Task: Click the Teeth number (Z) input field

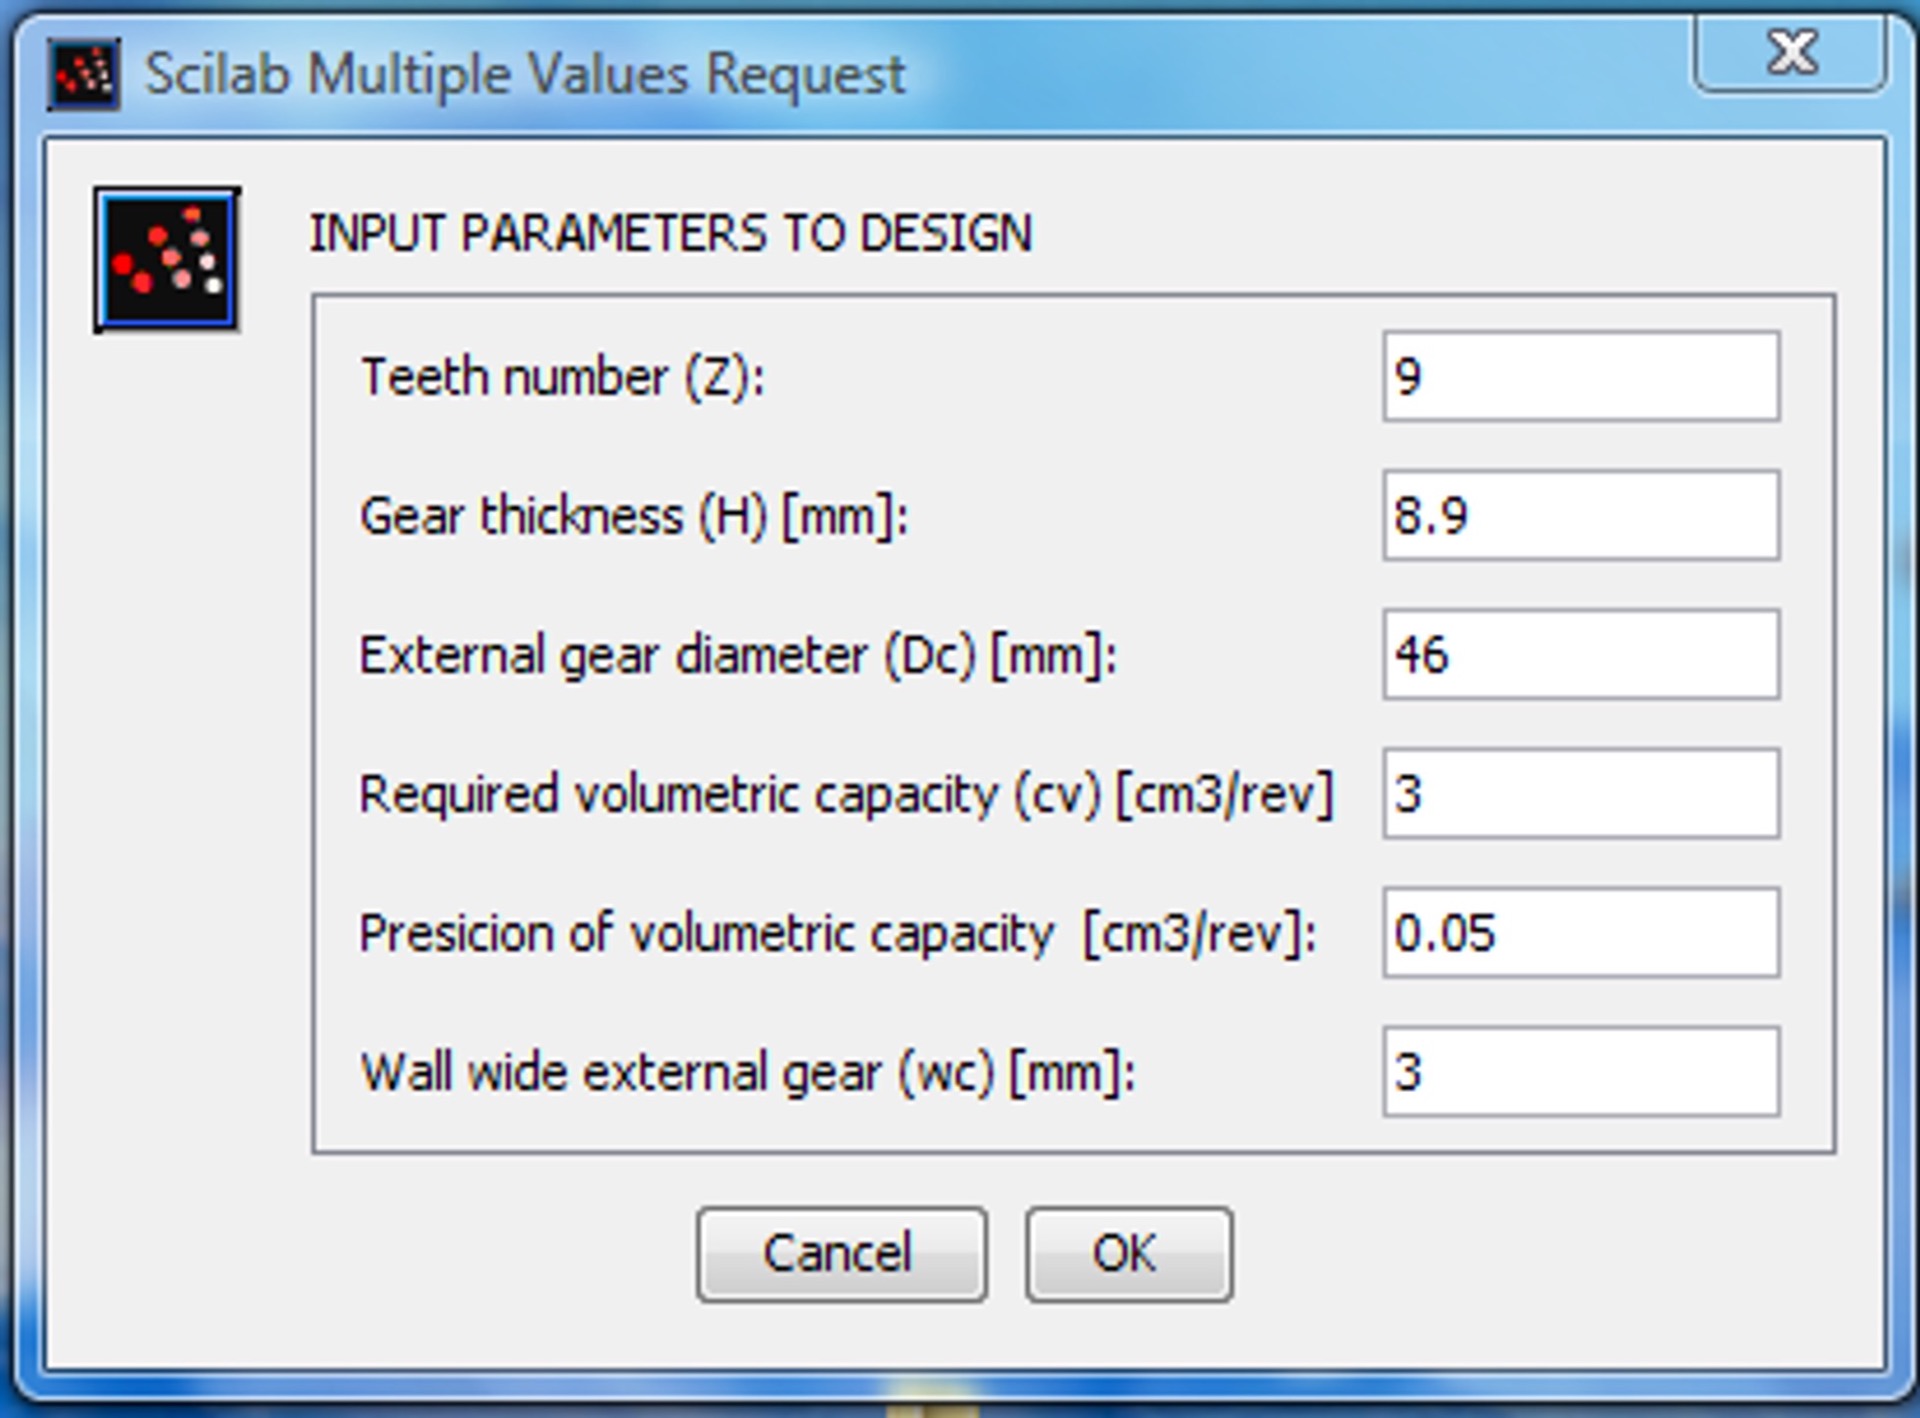Action: pos(1580,377)
